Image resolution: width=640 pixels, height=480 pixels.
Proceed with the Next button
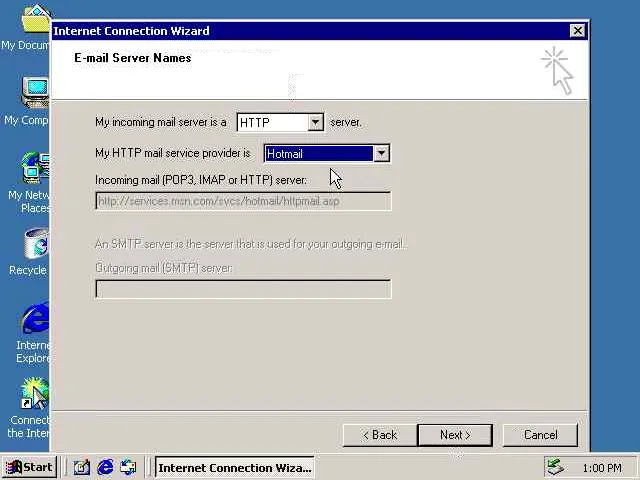click(455, 435)
